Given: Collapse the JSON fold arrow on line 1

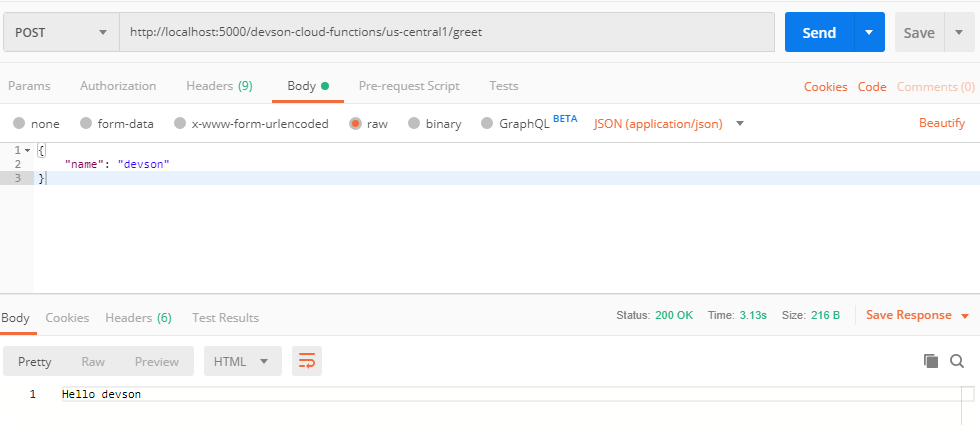Looking at the screenshot, I should pyautogui.click(x=28, y=151).
